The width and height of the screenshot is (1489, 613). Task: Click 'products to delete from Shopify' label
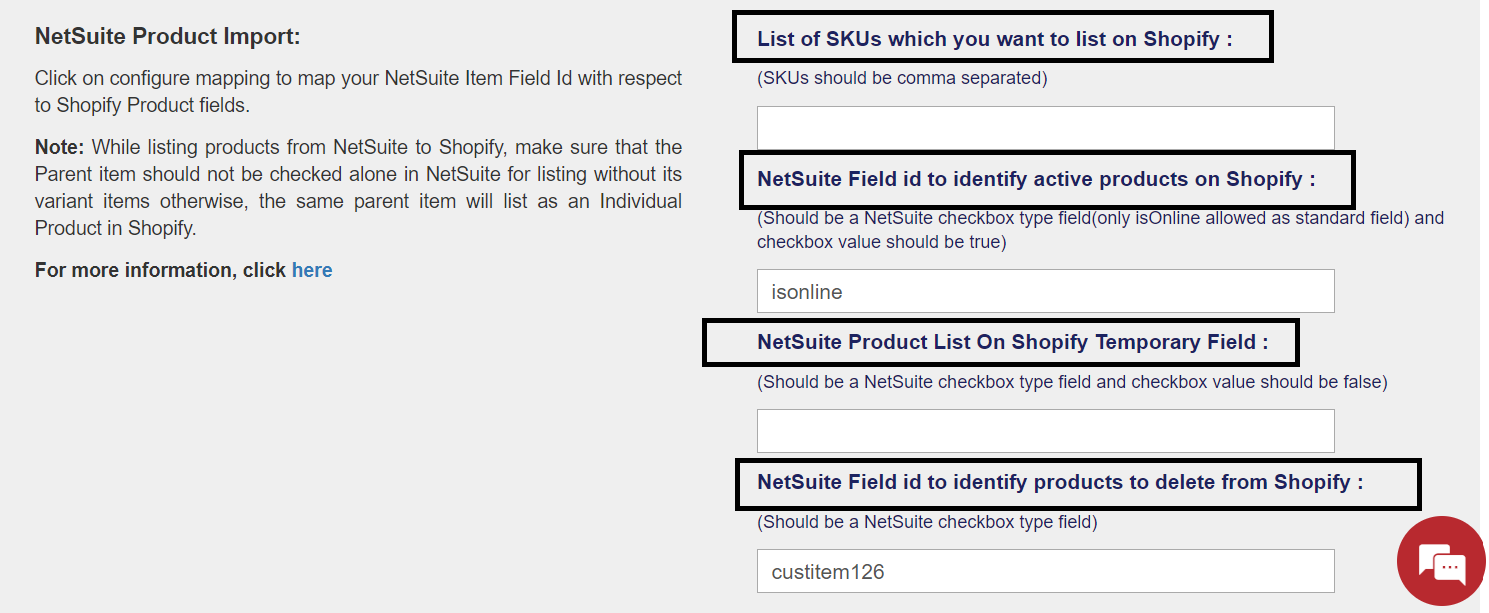[1060, 482]
